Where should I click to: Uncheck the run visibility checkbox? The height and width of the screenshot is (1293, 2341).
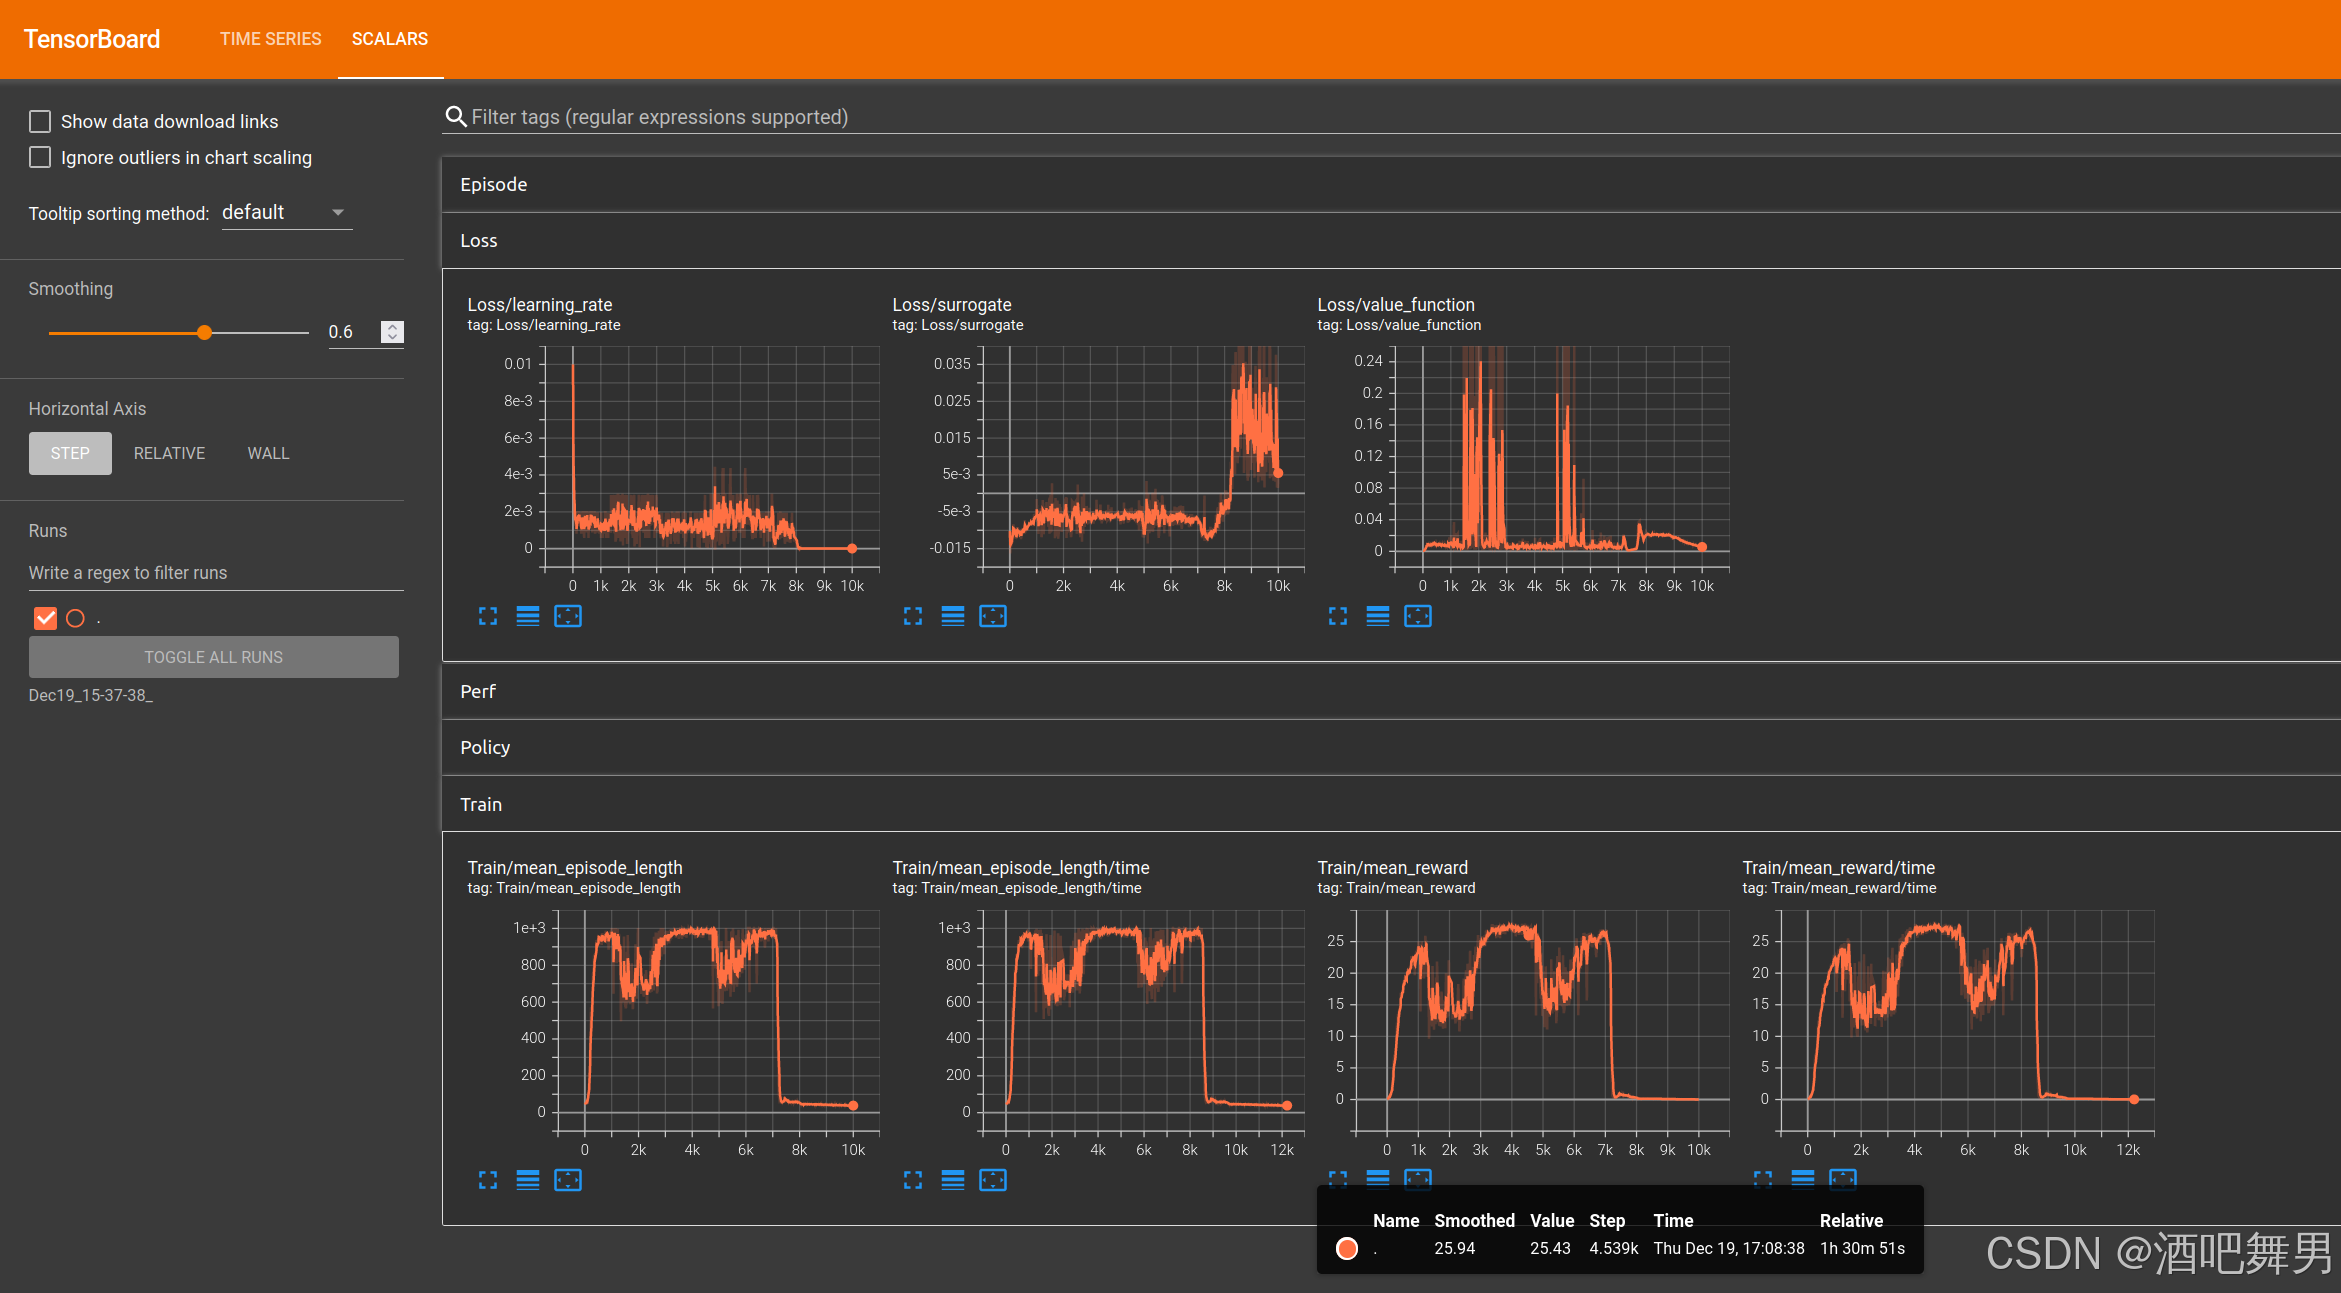pyautogui.click(x=46, y=618)
